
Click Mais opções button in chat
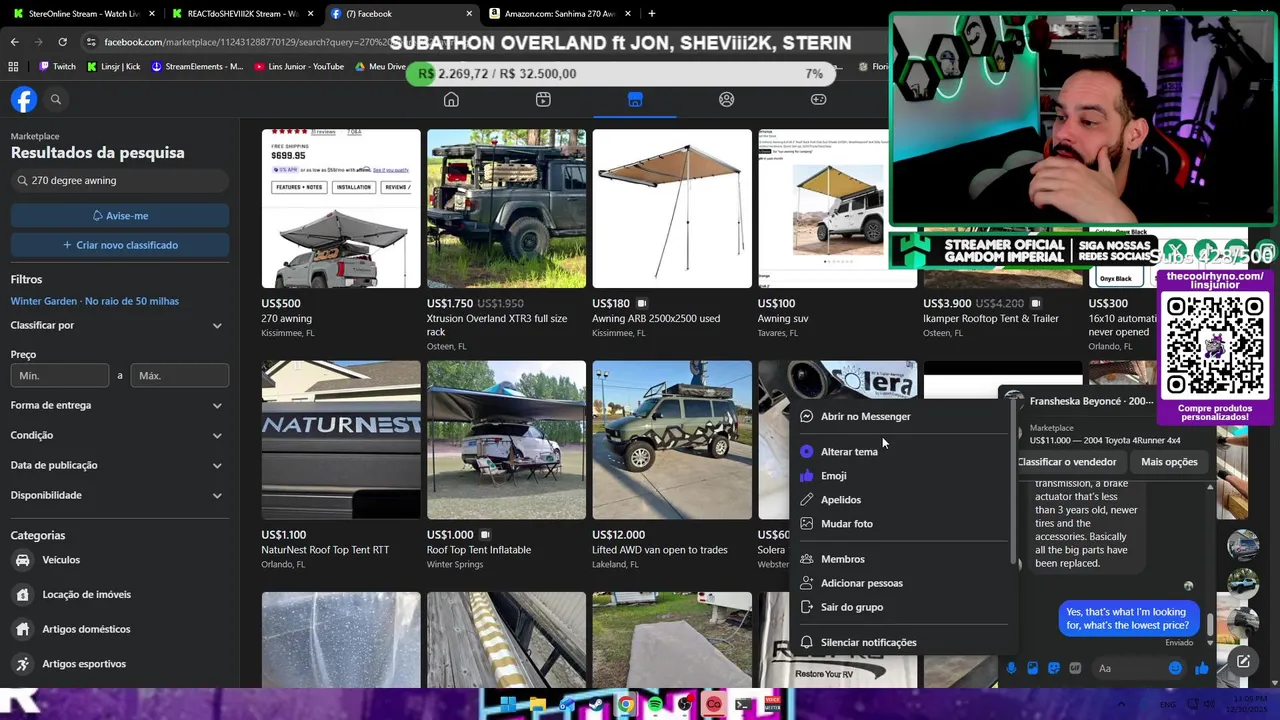pyautogui.click(x=1169, y=462)
